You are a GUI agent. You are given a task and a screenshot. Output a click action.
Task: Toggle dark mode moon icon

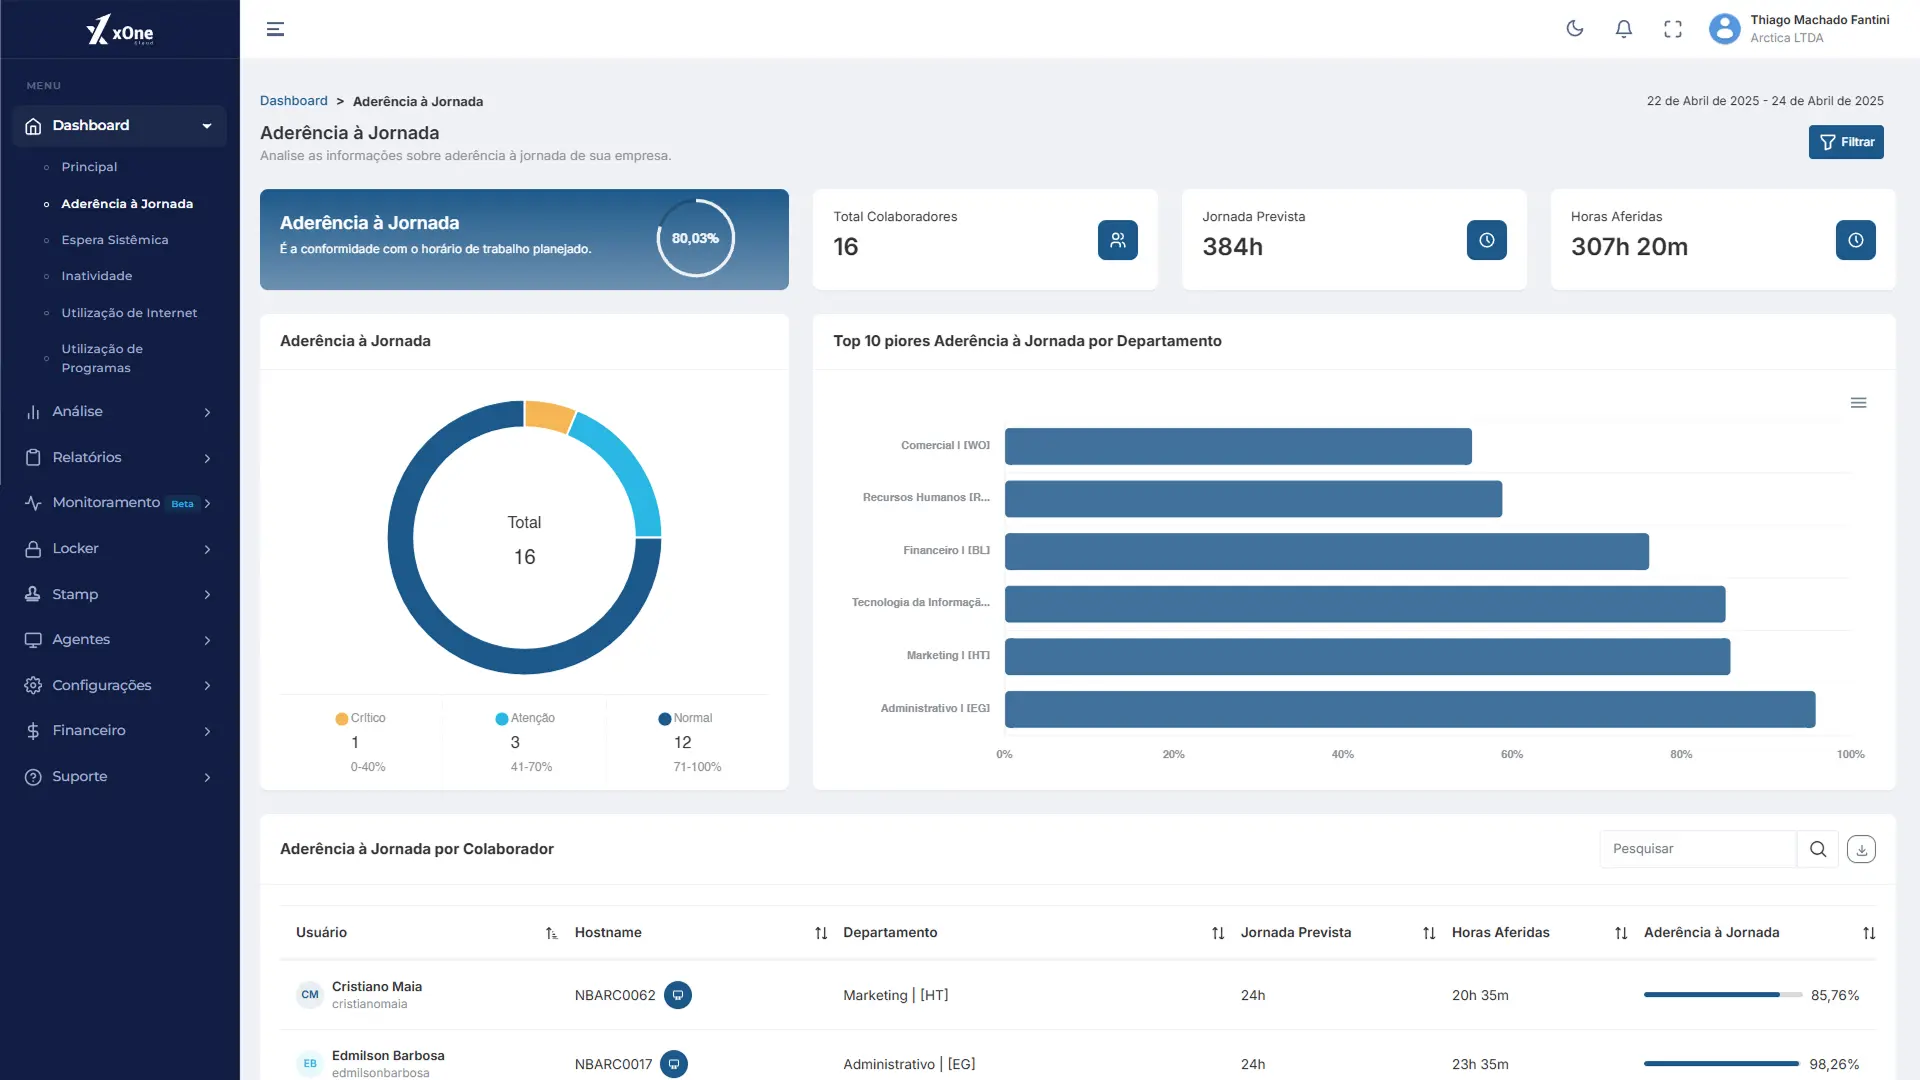(x=1575, y=29)
